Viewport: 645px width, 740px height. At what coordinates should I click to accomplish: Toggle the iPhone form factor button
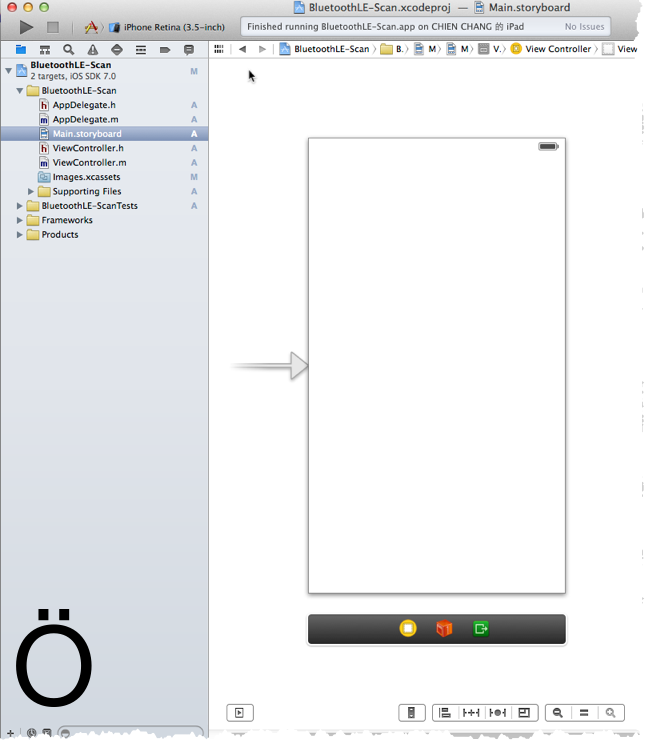click(410, 713)
